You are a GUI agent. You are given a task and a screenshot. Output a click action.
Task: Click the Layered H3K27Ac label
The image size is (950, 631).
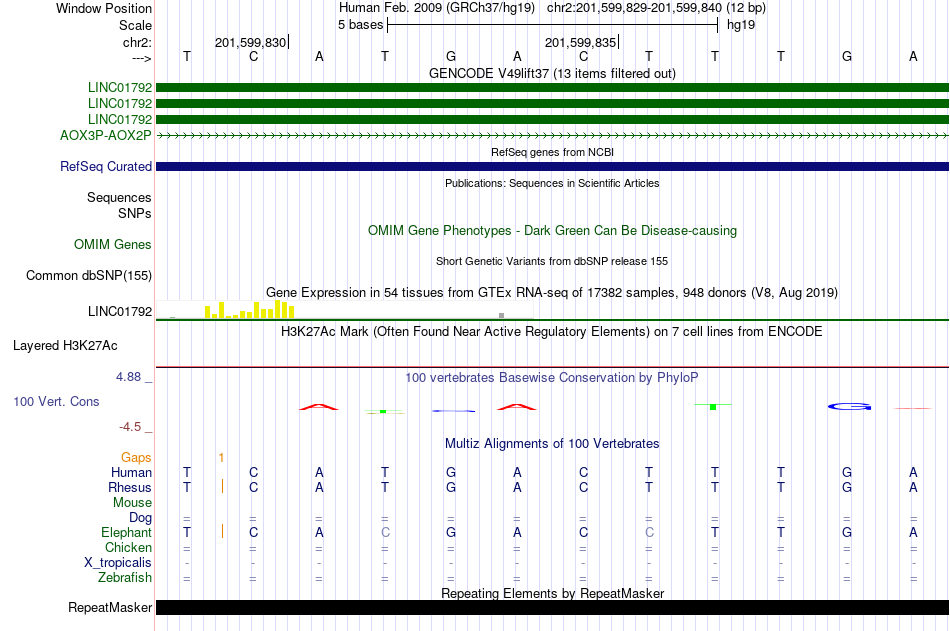(x=65, y=346)
